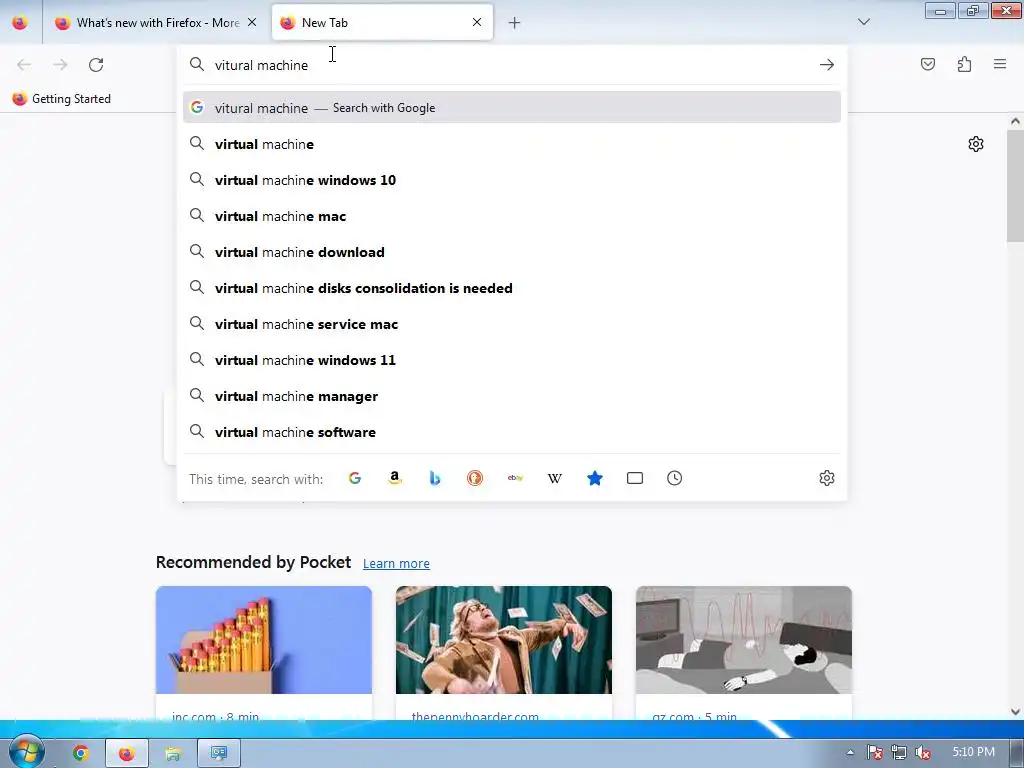Pick 'virtual machine disks consolidation is needed'
Image resolution: width=1024 pixels, height=768 pixels.
pyautogui.click(x=512, y=288)
